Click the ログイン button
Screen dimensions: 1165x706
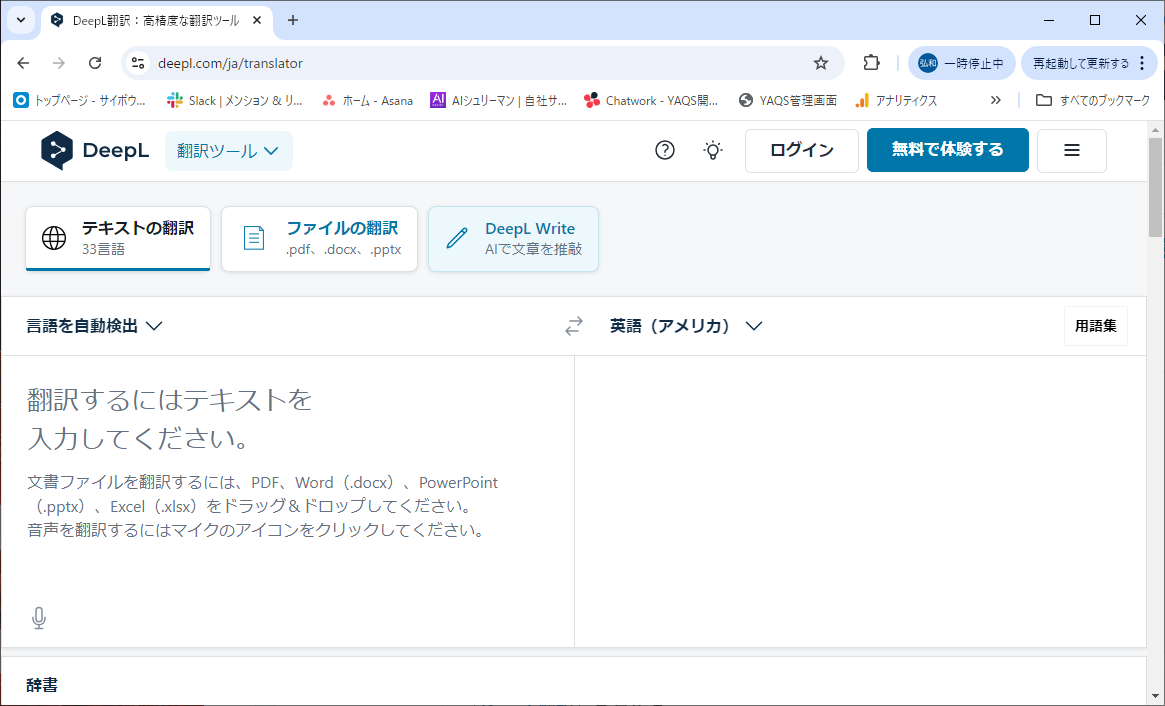[x=802, y=150]
